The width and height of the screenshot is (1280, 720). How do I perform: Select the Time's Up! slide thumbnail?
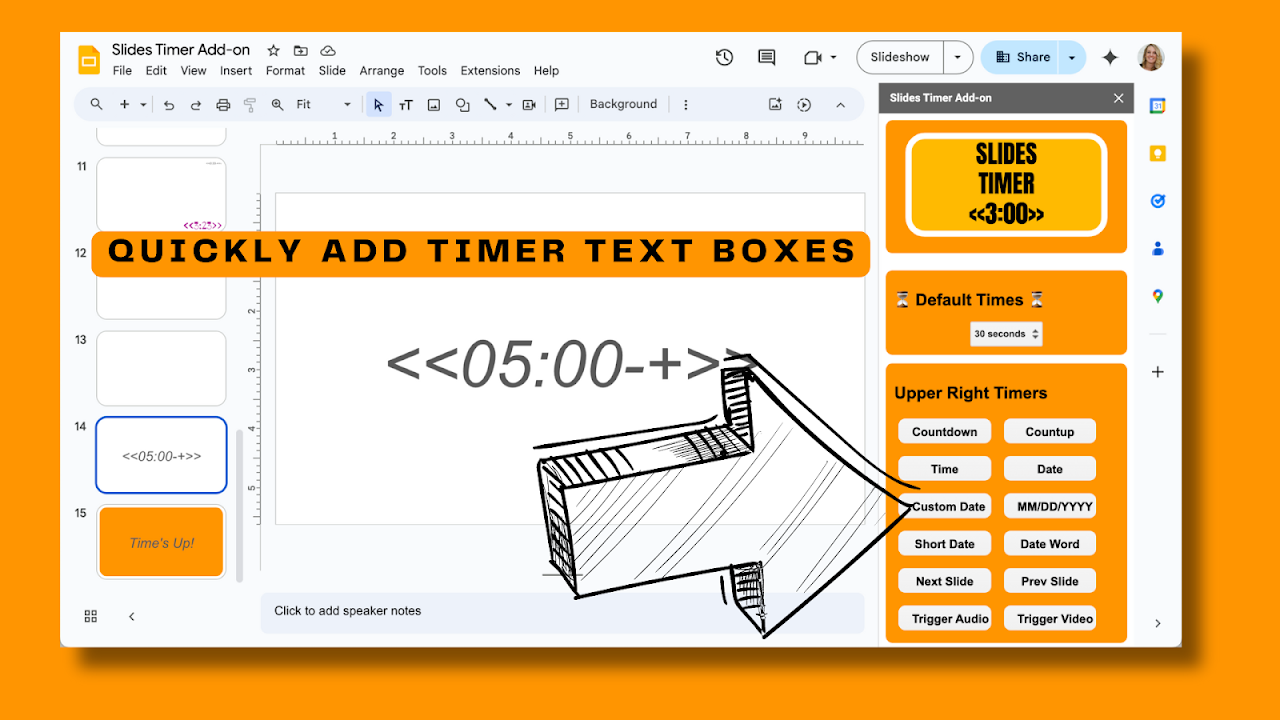(x=161, y=542)
